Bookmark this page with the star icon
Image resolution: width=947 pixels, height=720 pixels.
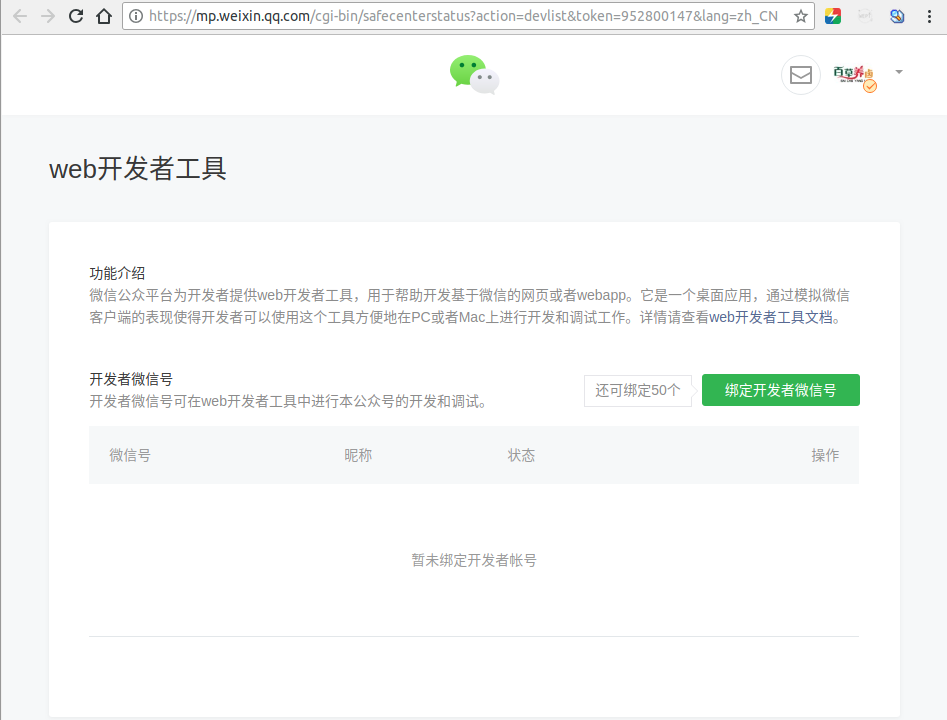(801, 16)
